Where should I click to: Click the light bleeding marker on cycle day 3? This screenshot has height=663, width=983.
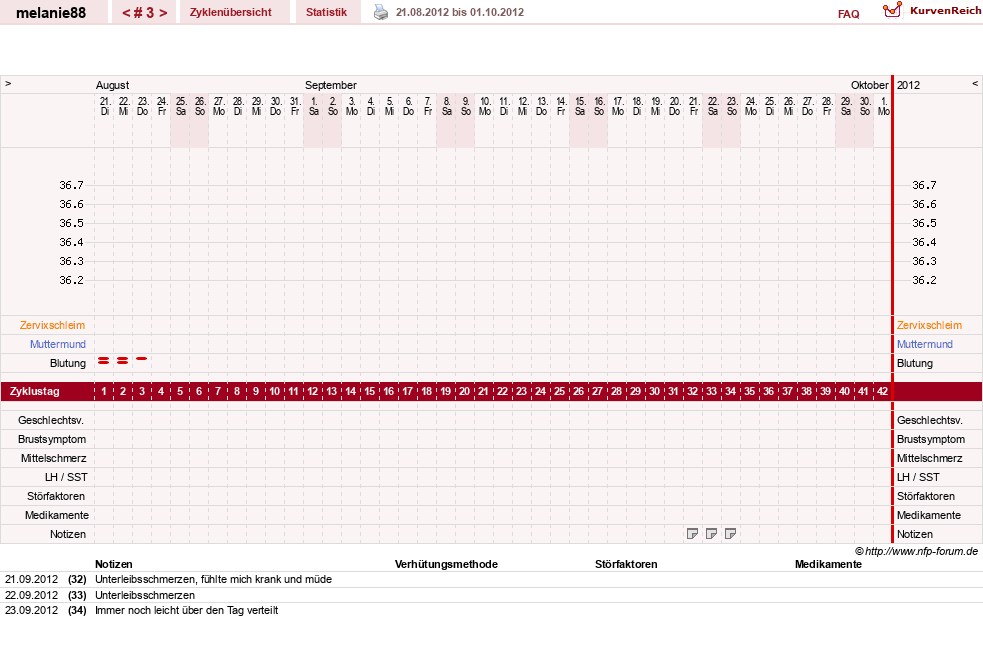pos(142,358)
